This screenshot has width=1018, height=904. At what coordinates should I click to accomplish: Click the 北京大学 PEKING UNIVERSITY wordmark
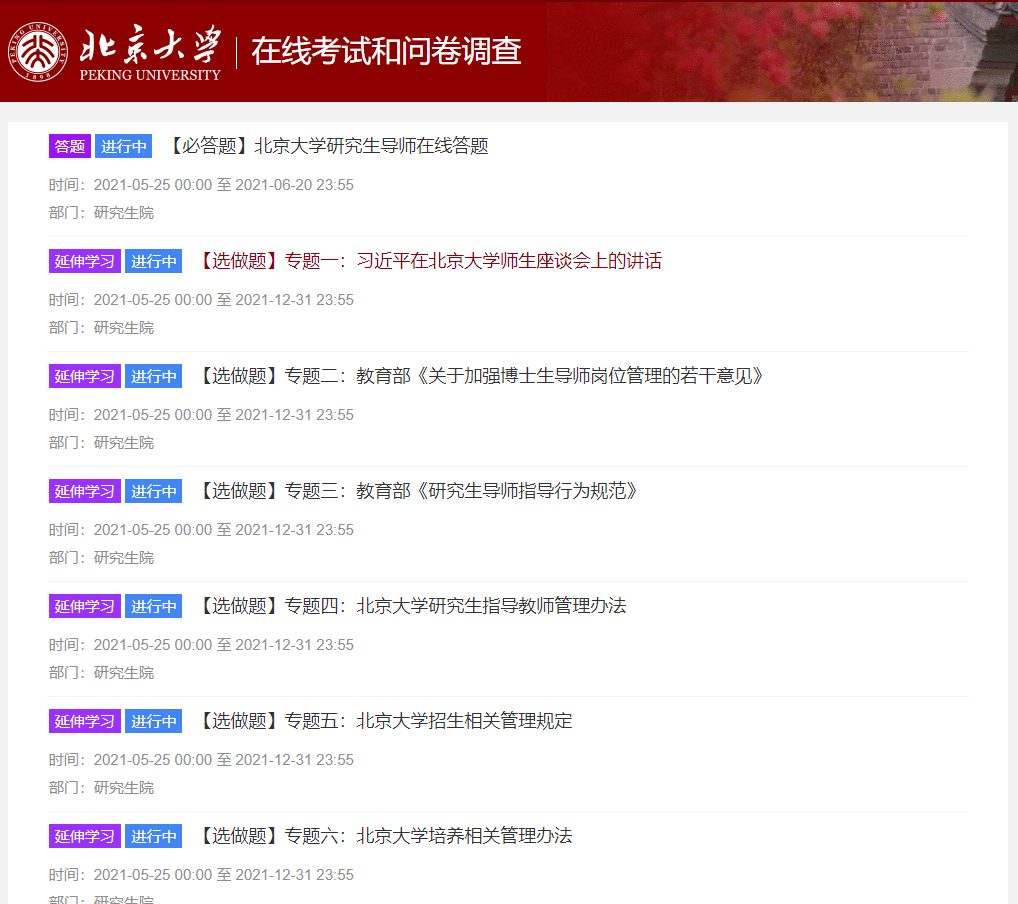click(150, 53)
